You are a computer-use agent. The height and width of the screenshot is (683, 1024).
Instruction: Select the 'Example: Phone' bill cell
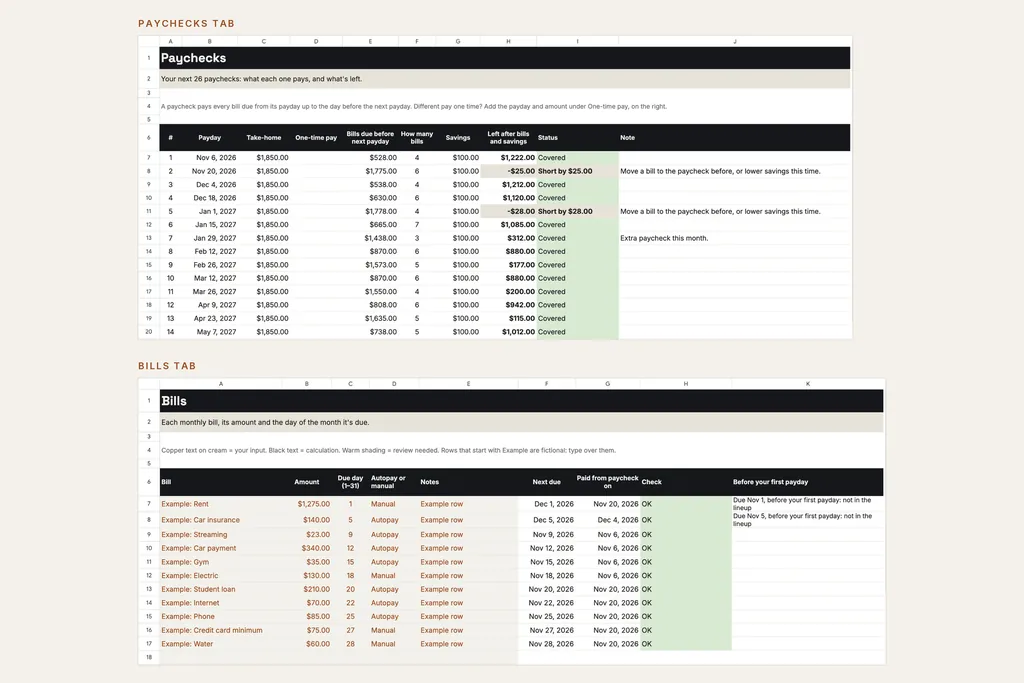coord(221,616)
